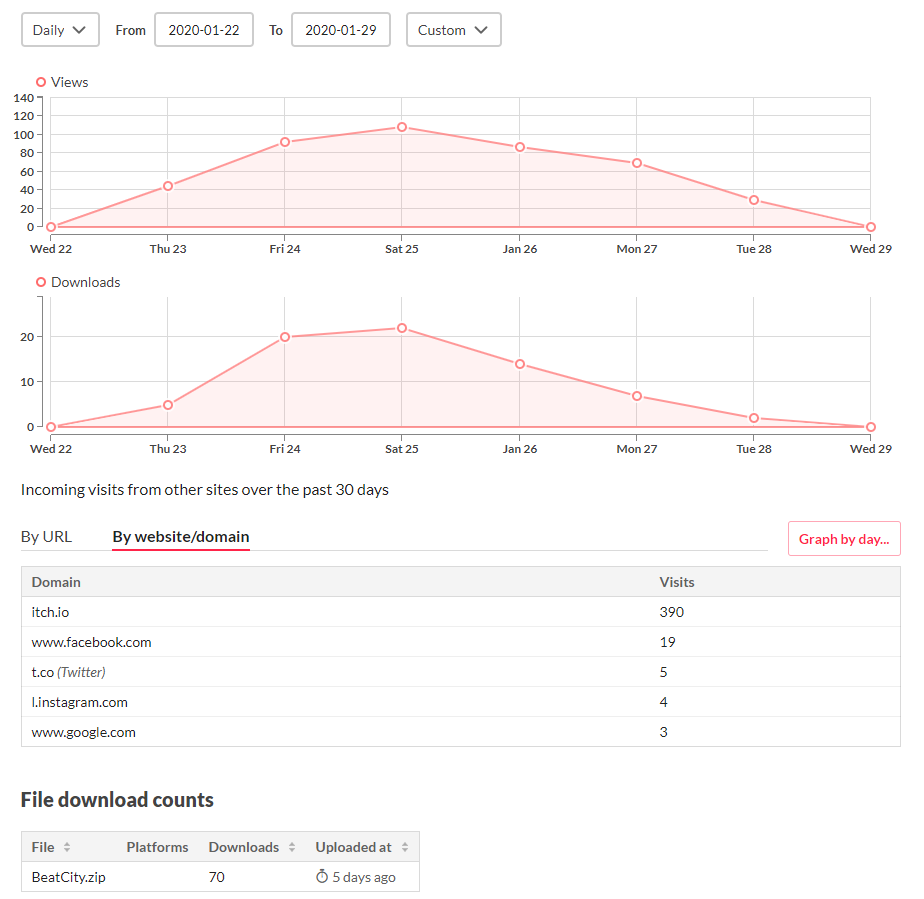Click the To date field 2020-01-29
Image resolution: width=924 pixels, height=899 pixels.
[x=340, y=30]
